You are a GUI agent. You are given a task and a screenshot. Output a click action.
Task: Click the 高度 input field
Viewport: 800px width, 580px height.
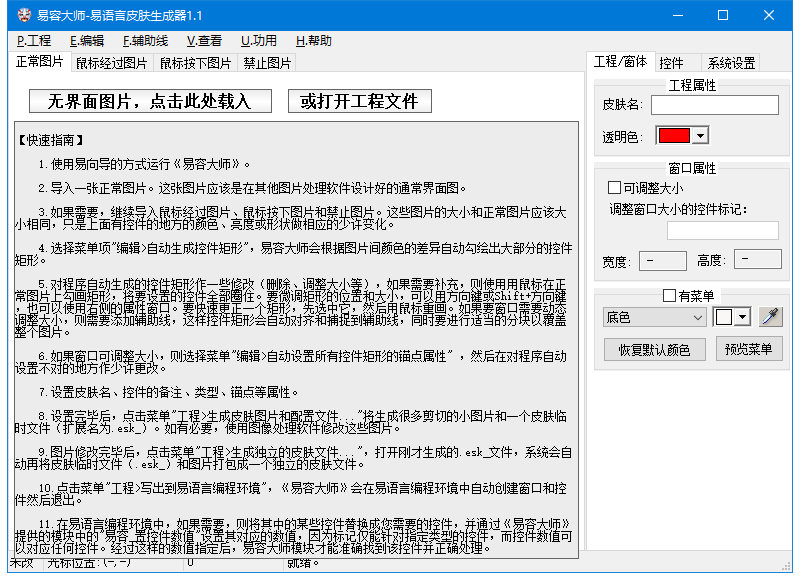tap(758, 259)
